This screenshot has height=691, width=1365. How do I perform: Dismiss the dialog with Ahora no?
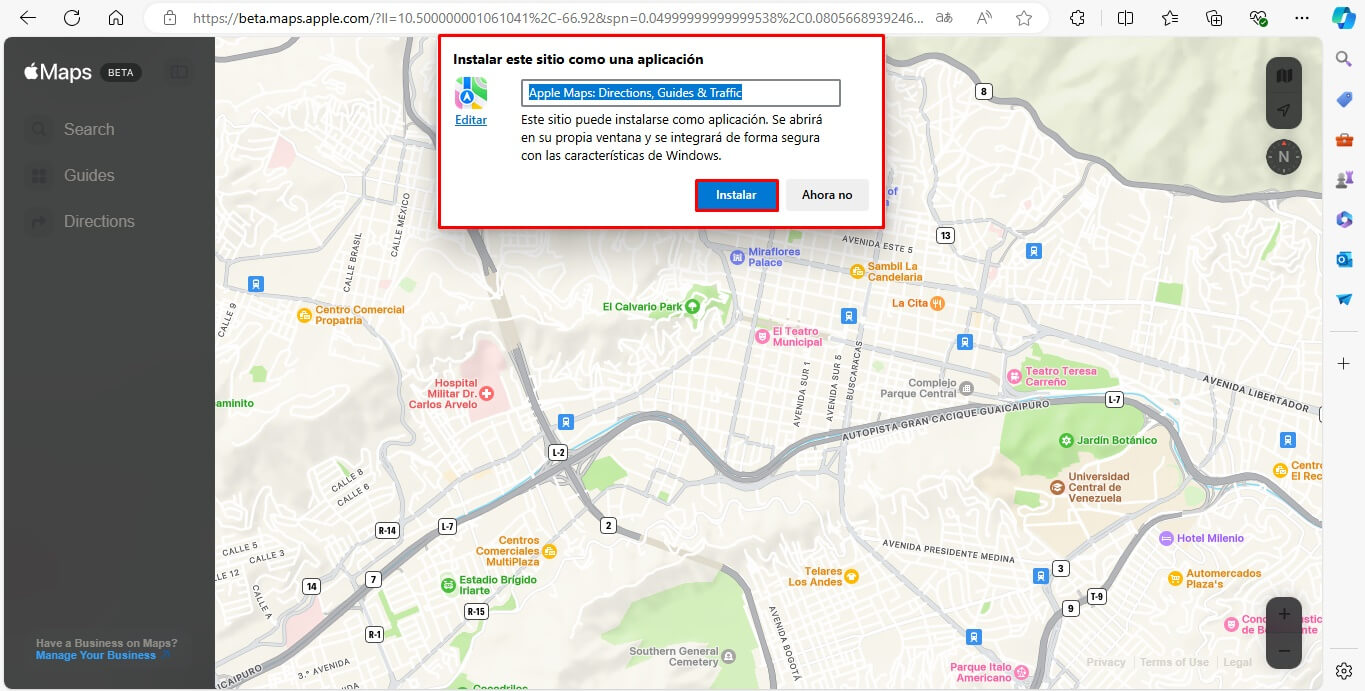click(827, 195)
